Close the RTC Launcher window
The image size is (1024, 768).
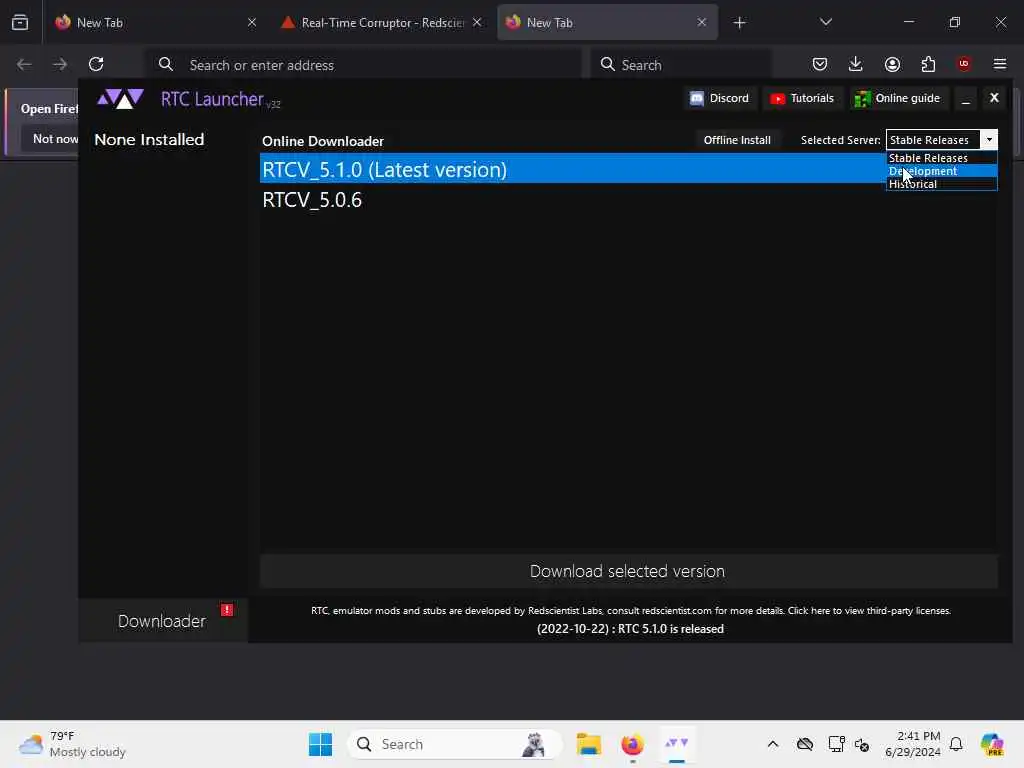tap(994, 97)
